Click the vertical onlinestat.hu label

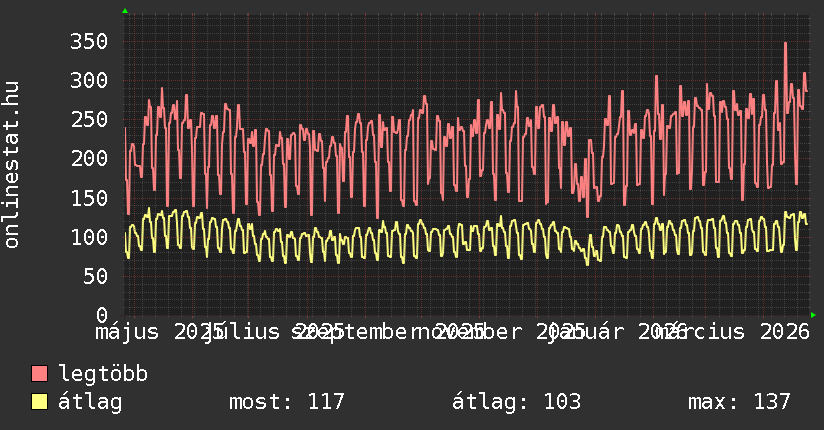pyautogui.click(x=13, y=165)
